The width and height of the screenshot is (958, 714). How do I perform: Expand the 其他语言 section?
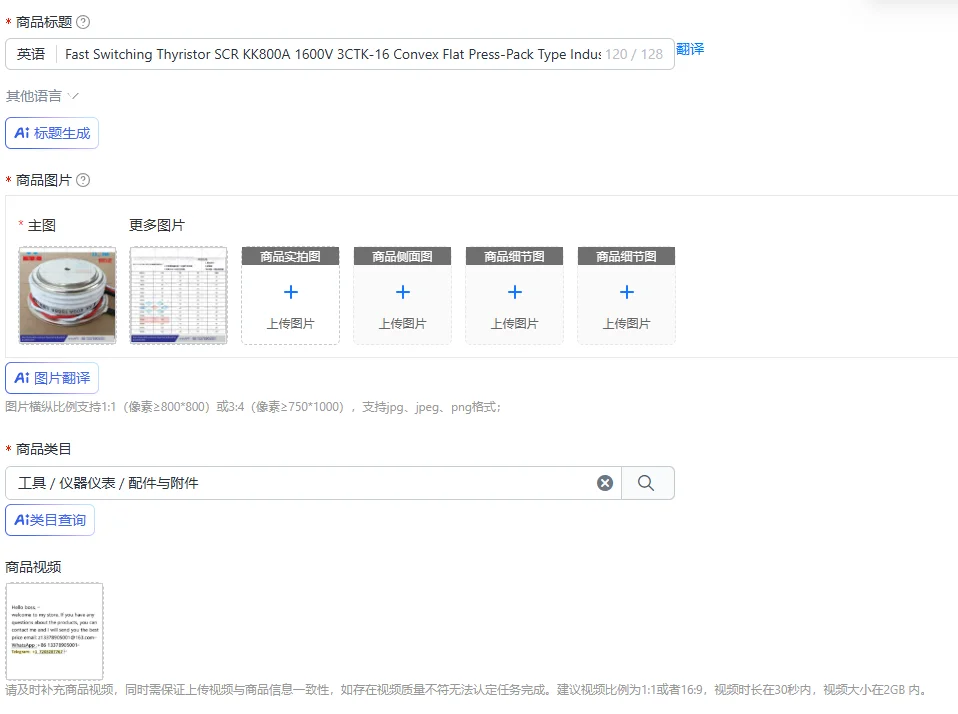coord(42,96)
